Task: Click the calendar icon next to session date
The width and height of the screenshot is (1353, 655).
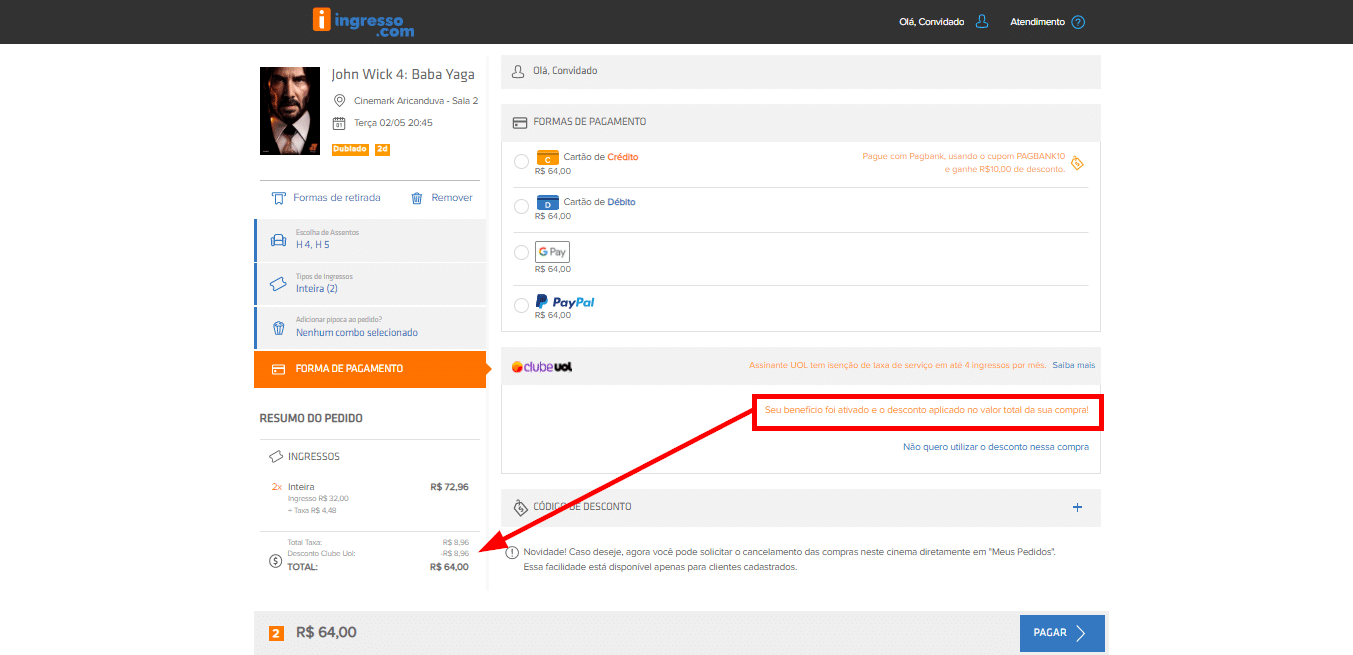Action: (340, 123)
